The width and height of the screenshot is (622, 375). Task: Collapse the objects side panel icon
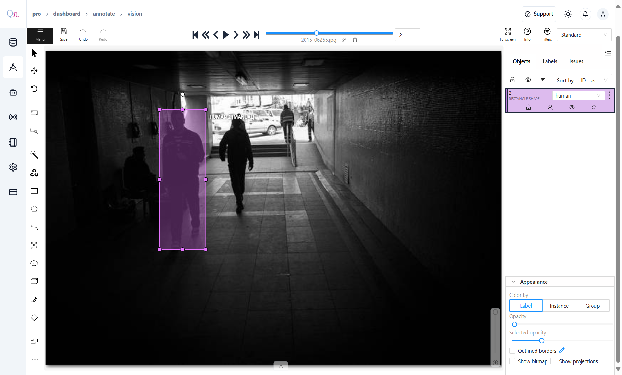coord(608,52)
